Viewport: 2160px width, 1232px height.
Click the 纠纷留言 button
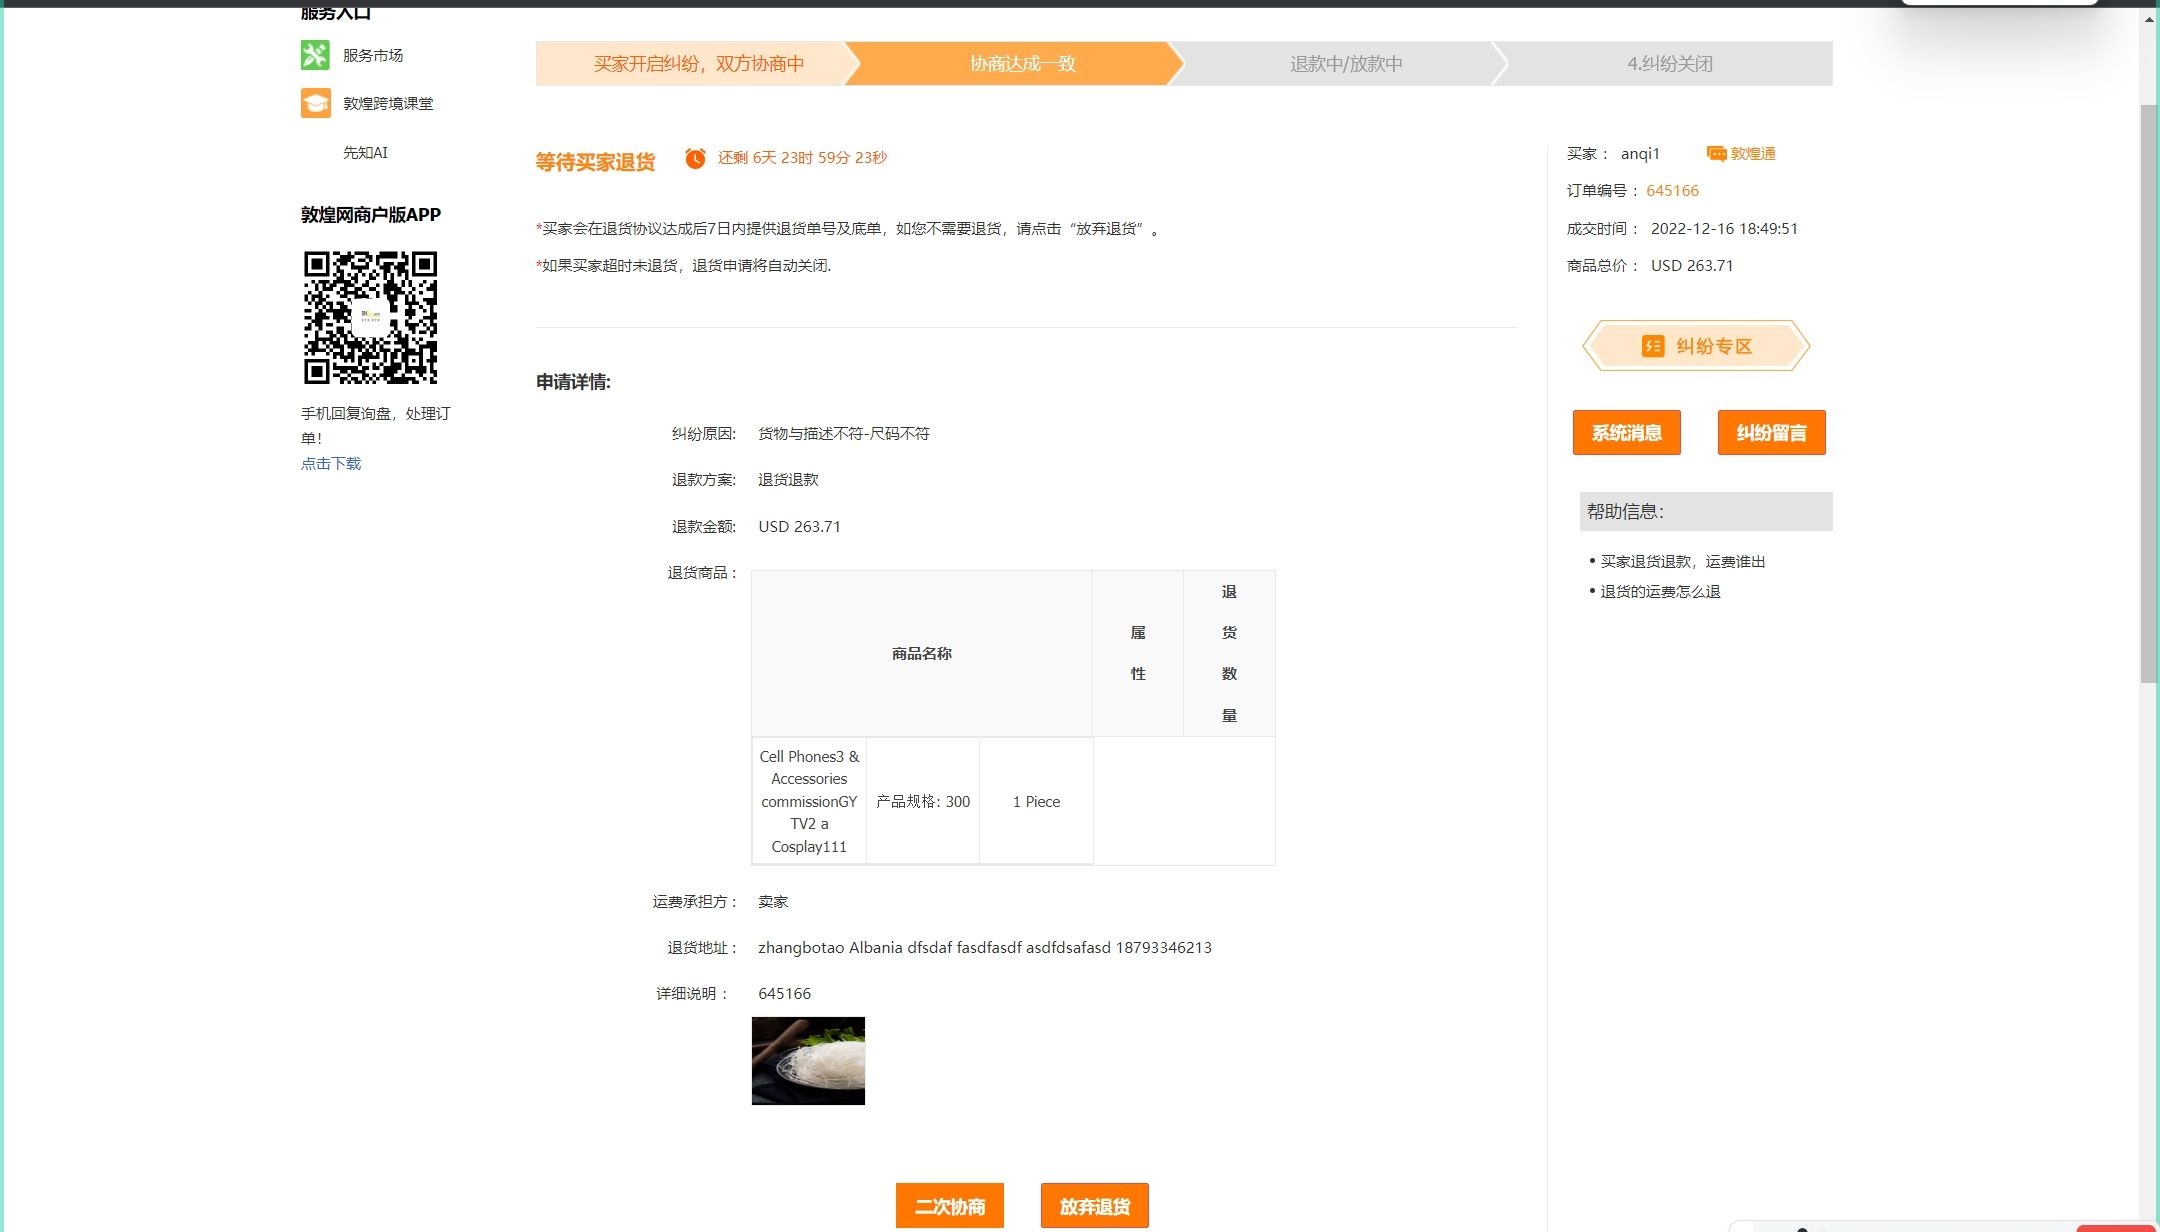[x=1771, y=432]
